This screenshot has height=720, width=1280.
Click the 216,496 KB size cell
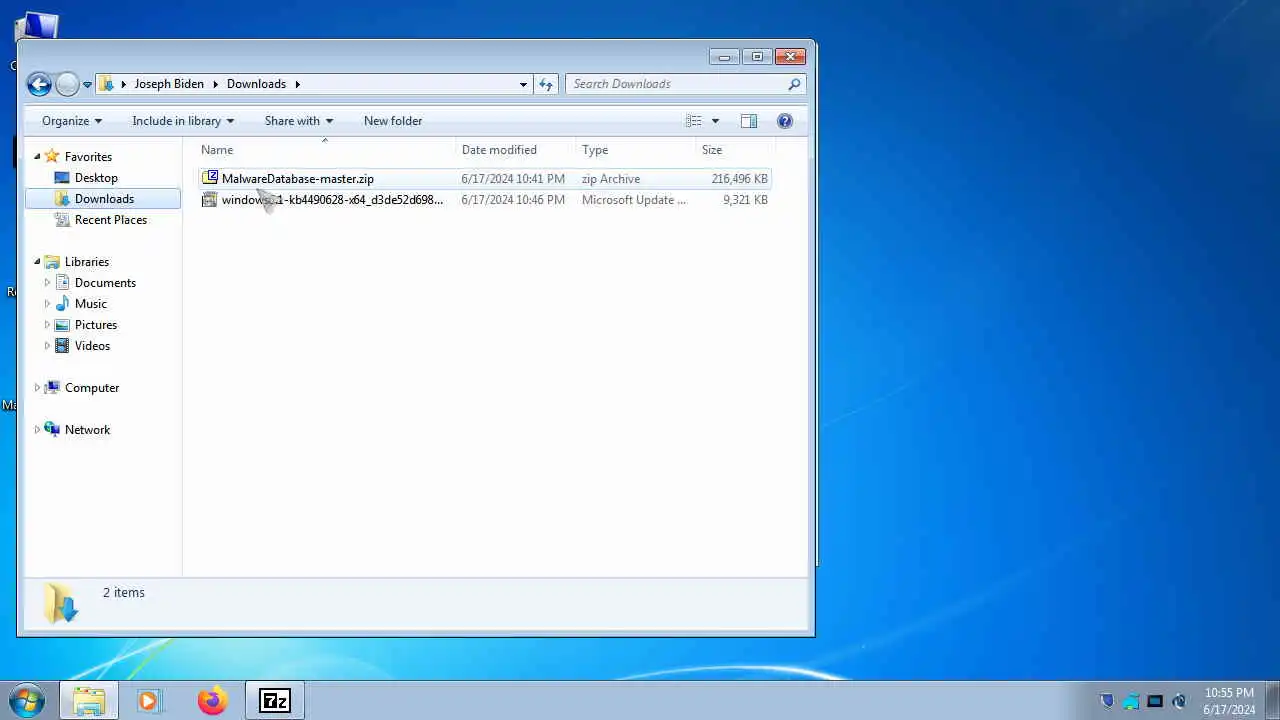[739, 179]
